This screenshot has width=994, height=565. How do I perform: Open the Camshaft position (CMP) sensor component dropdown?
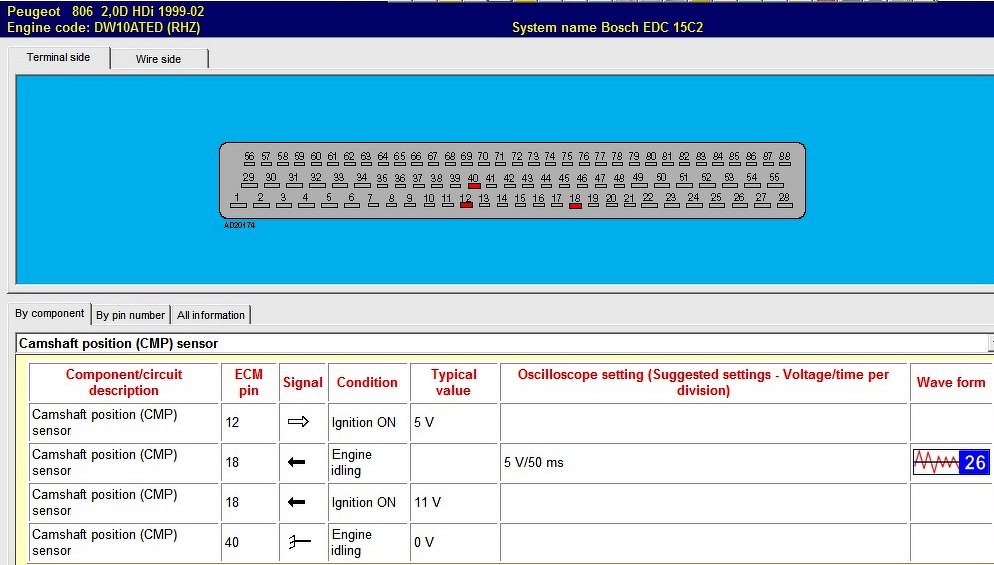(x=505, y=344)
